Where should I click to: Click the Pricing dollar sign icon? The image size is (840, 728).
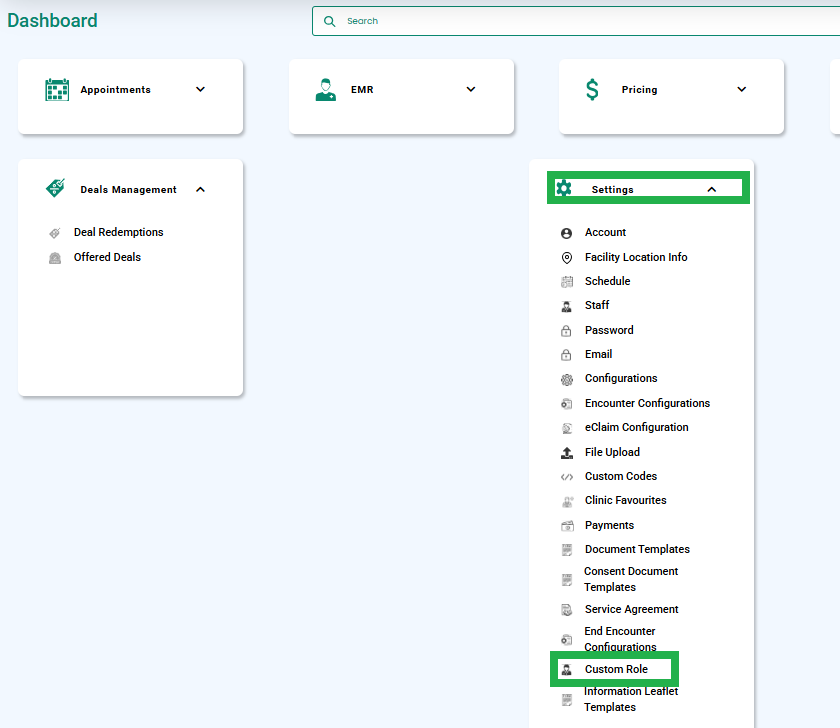[592, 89]
